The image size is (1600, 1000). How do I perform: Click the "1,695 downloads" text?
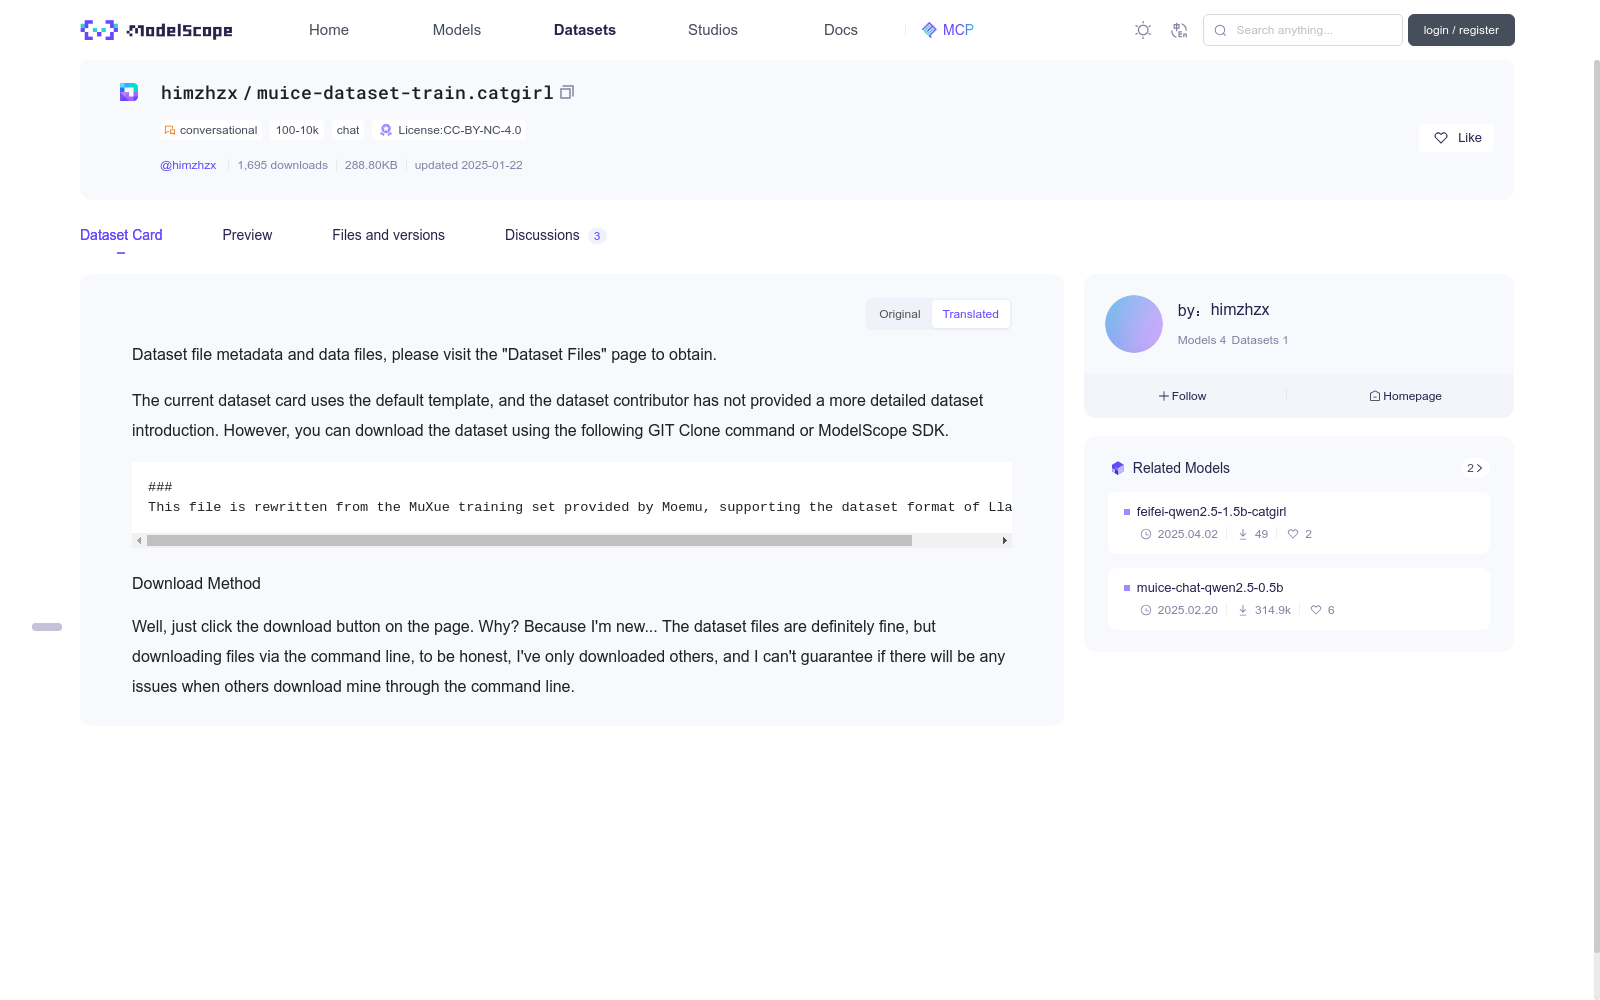point(283,165)
